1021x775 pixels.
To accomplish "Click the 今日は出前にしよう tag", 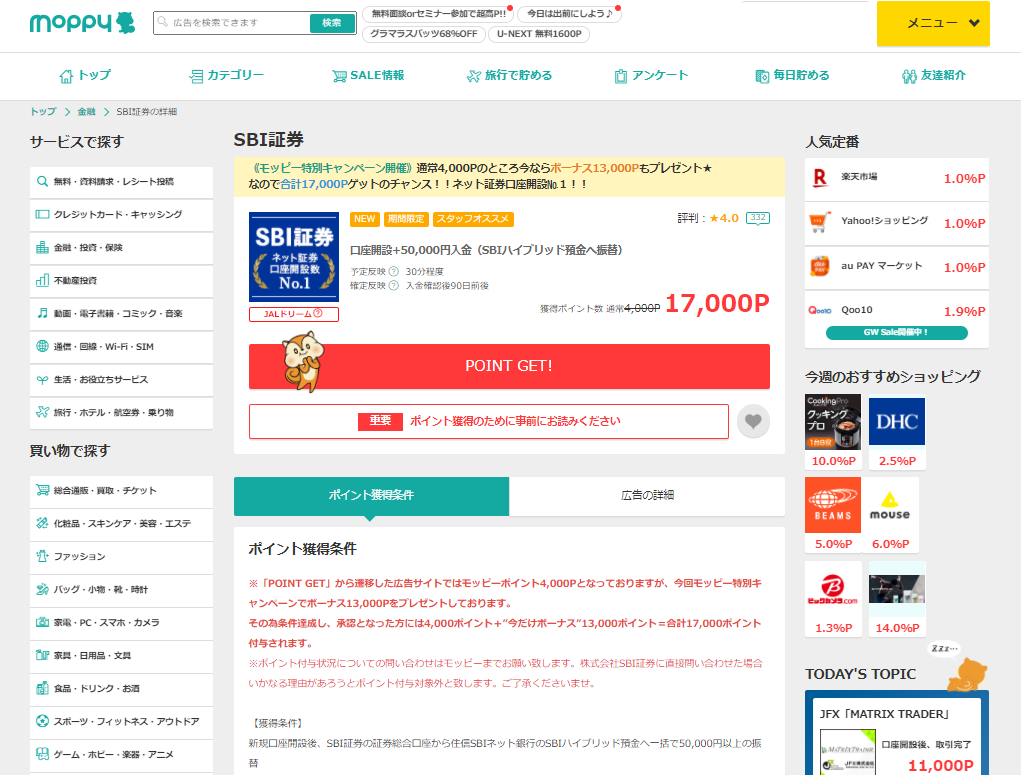I will click(x=569, y=14).
